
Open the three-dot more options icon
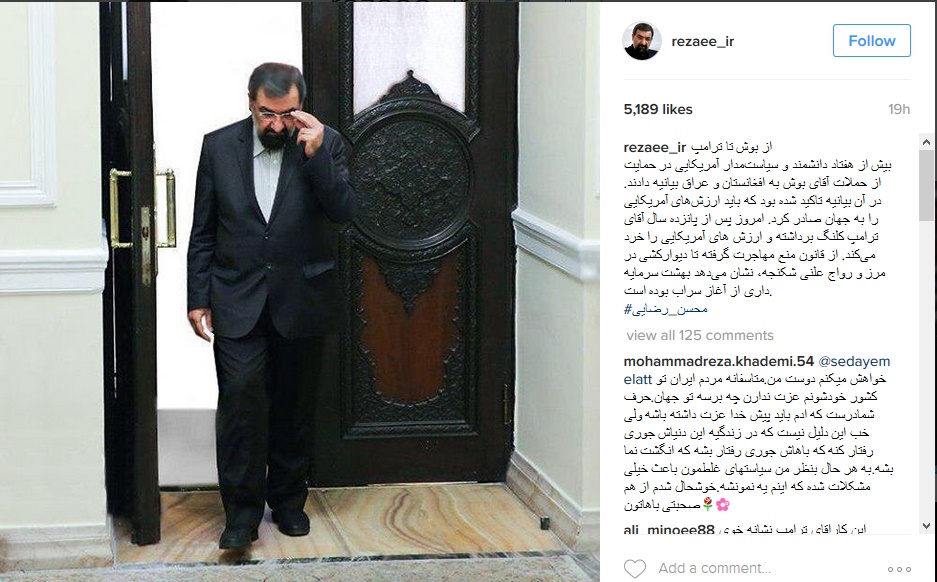click(x=899, y=569)
